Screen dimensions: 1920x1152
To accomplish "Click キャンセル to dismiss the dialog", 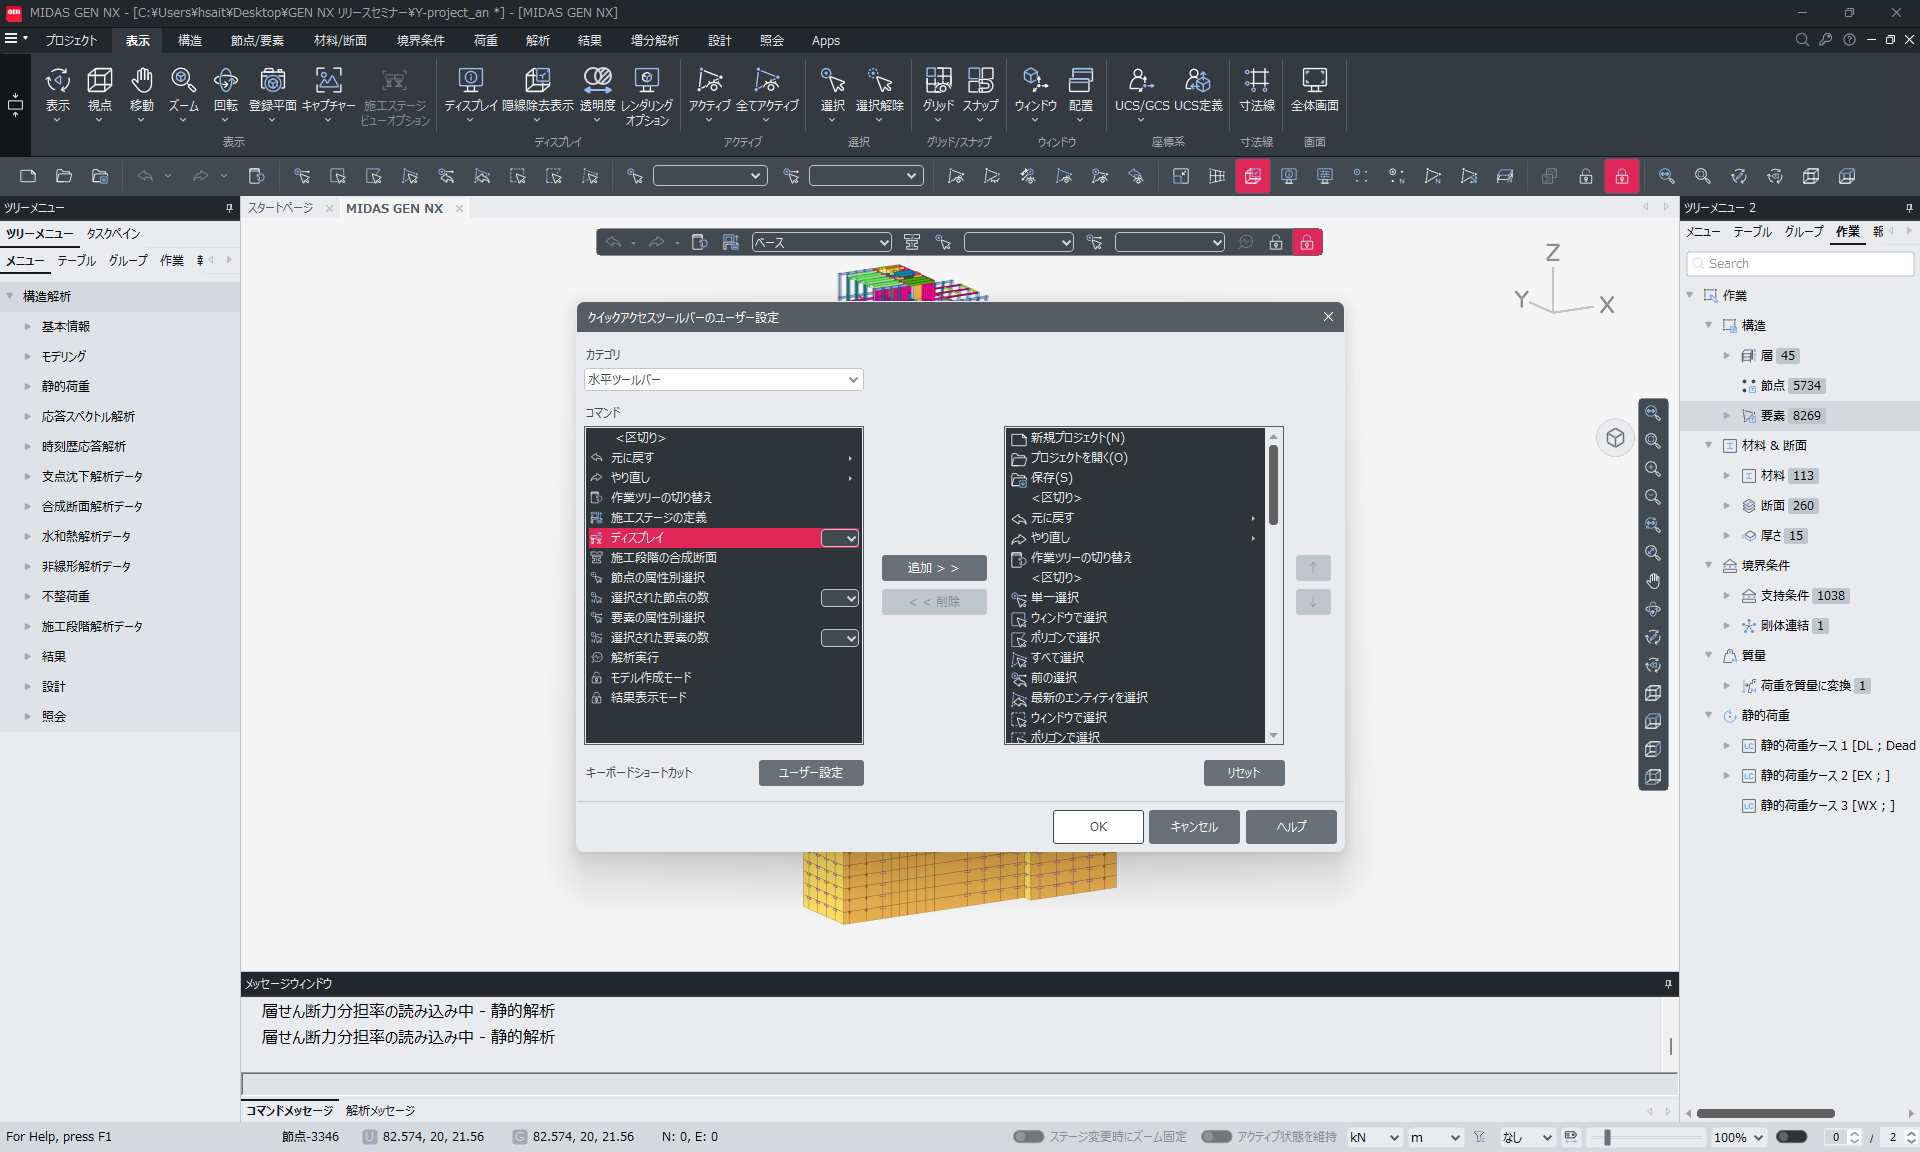I will [1194, 827].
